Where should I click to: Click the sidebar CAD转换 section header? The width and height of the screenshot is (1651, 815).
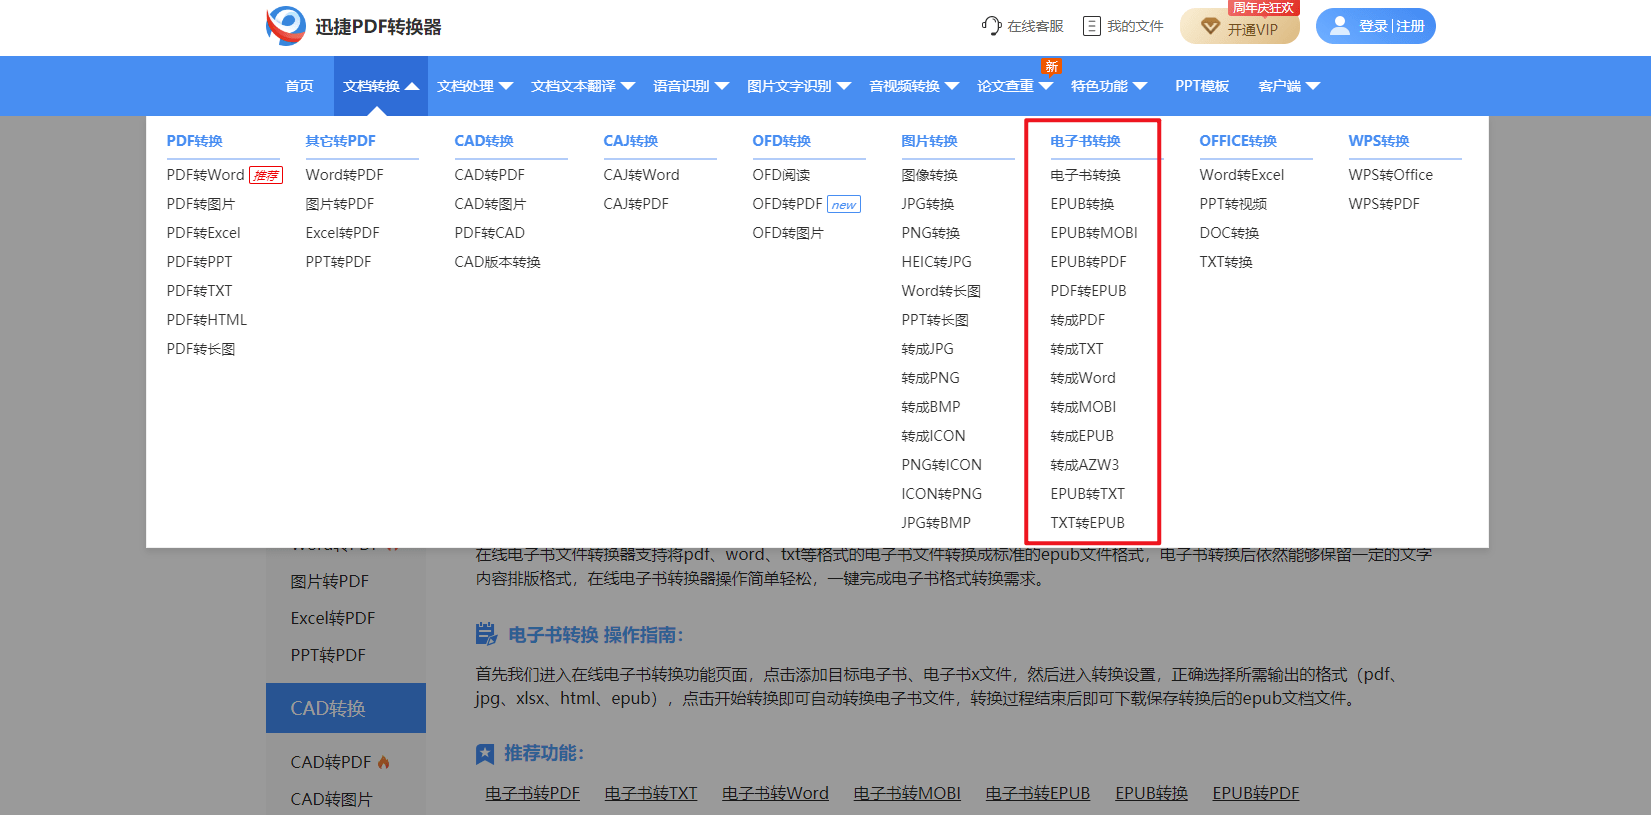point(346,708)
